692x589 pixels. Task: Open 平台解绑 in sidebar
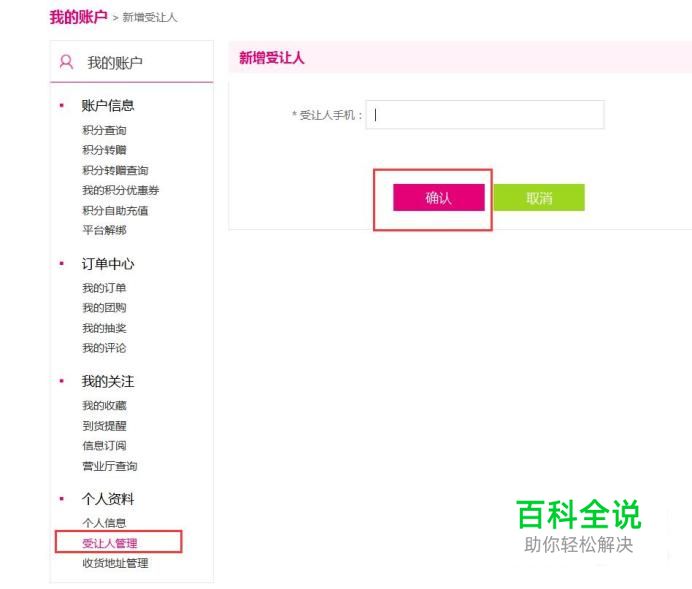click(x=104, y=230)
